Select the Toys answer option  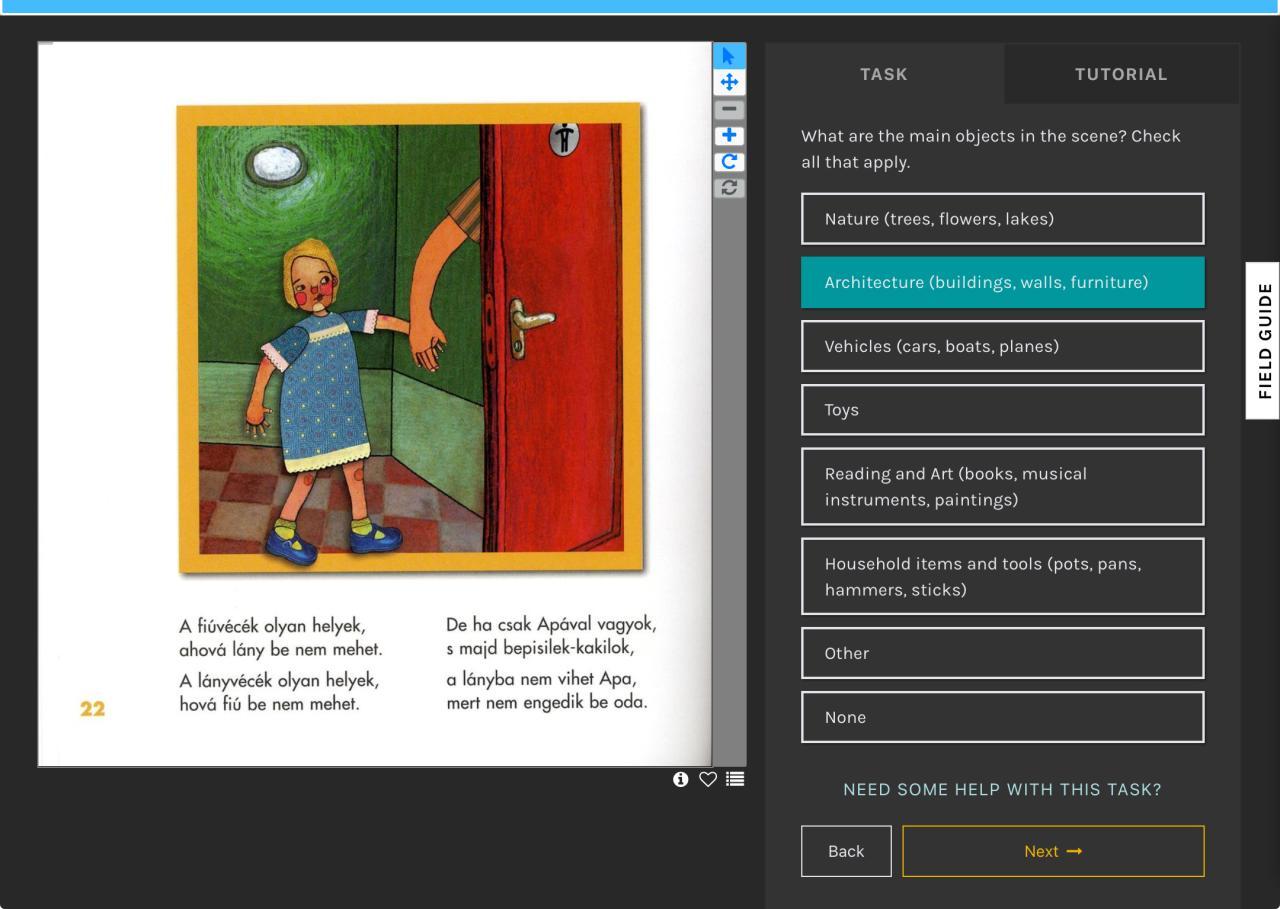tap(1003, 410)
